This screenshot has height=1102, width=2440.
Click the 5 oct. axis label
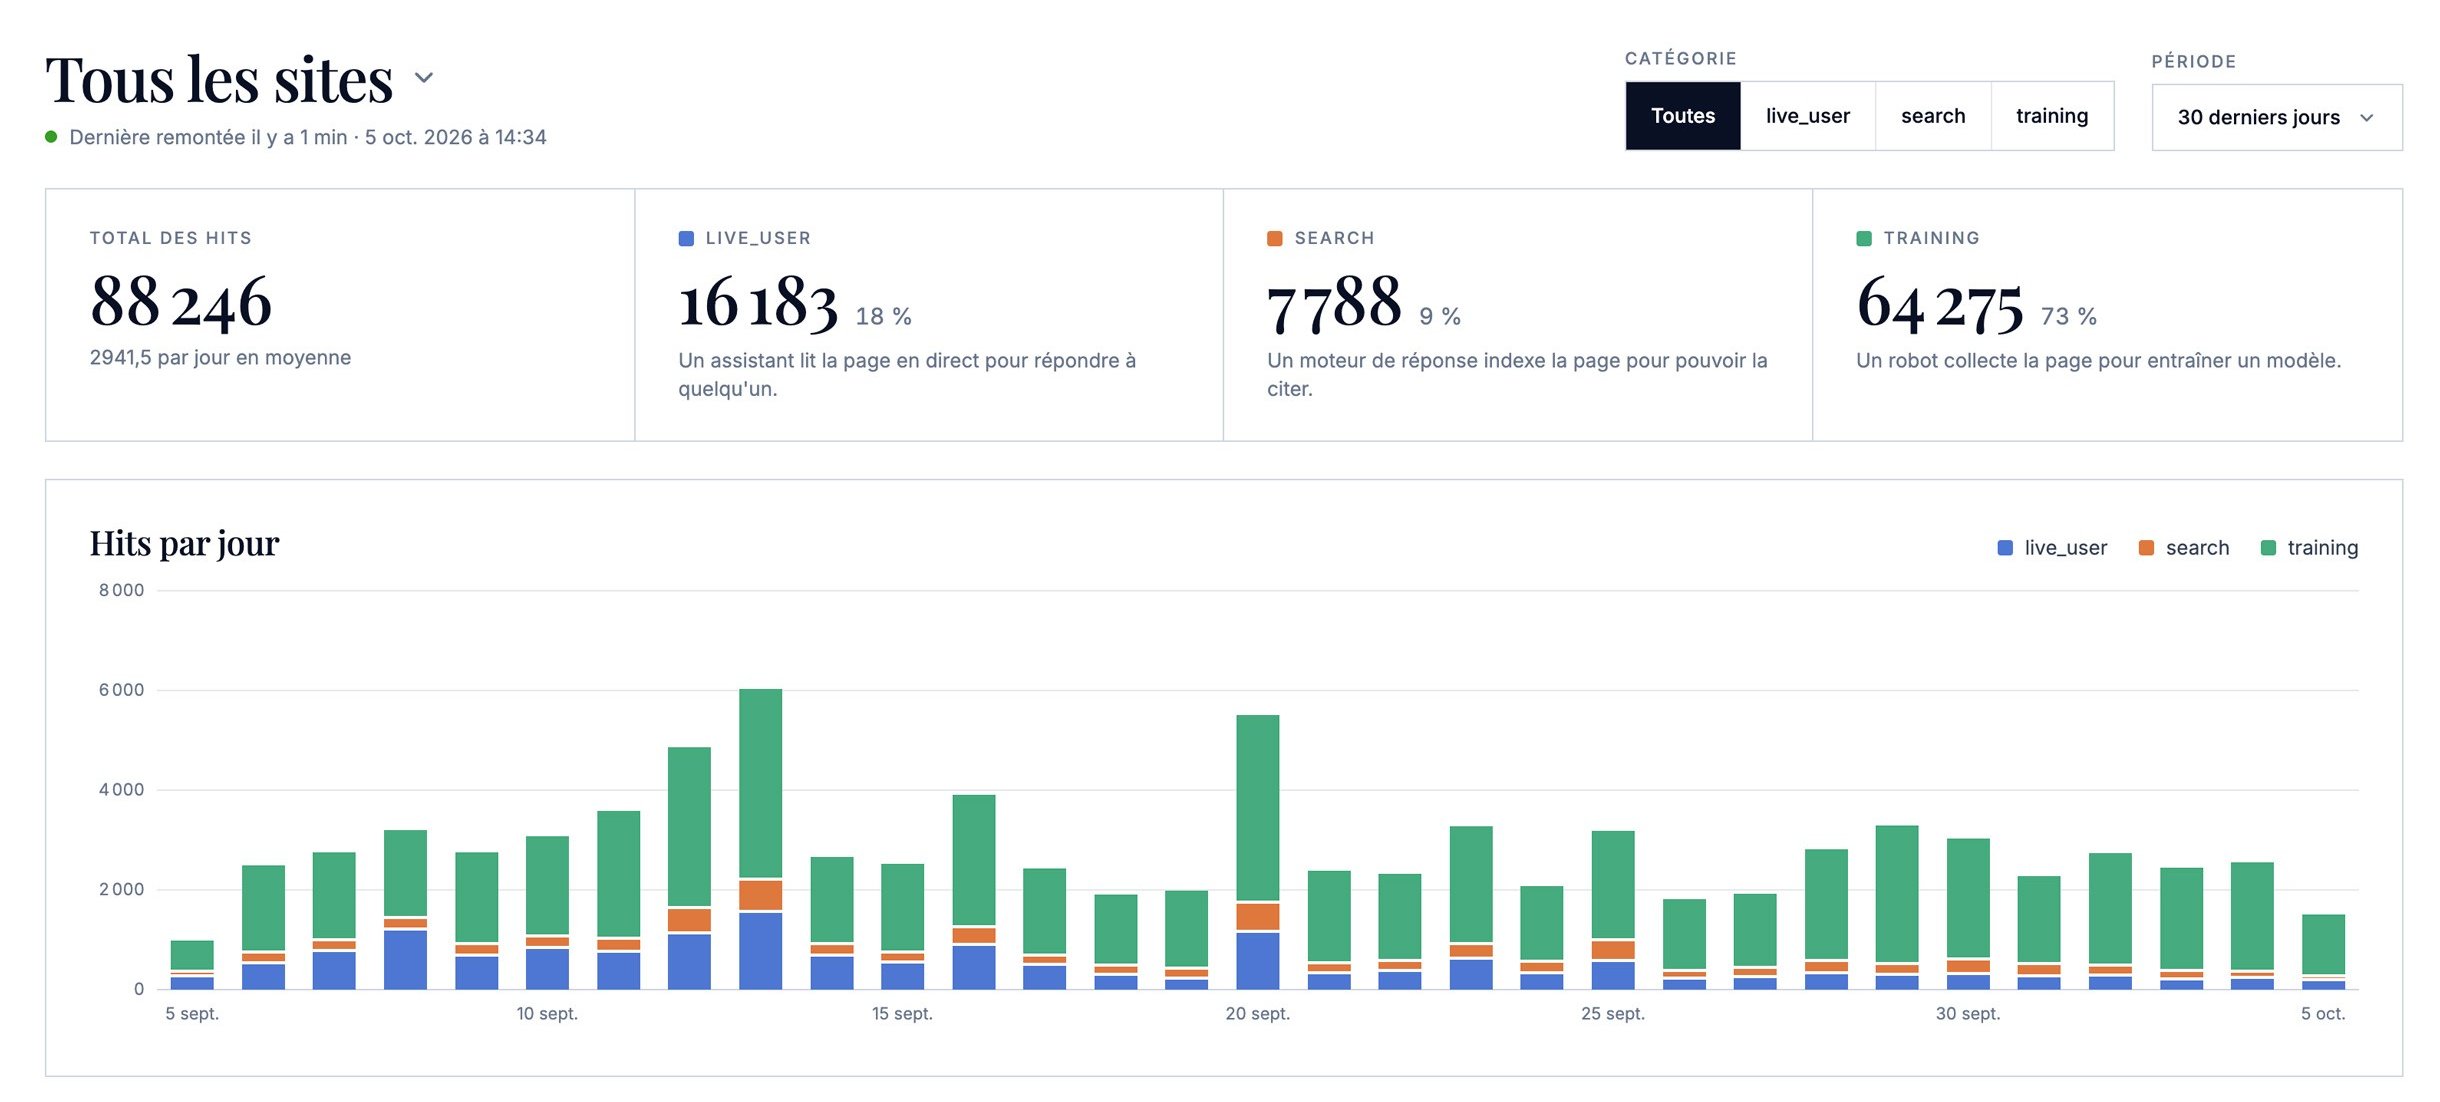(x=2323, y=1014)
